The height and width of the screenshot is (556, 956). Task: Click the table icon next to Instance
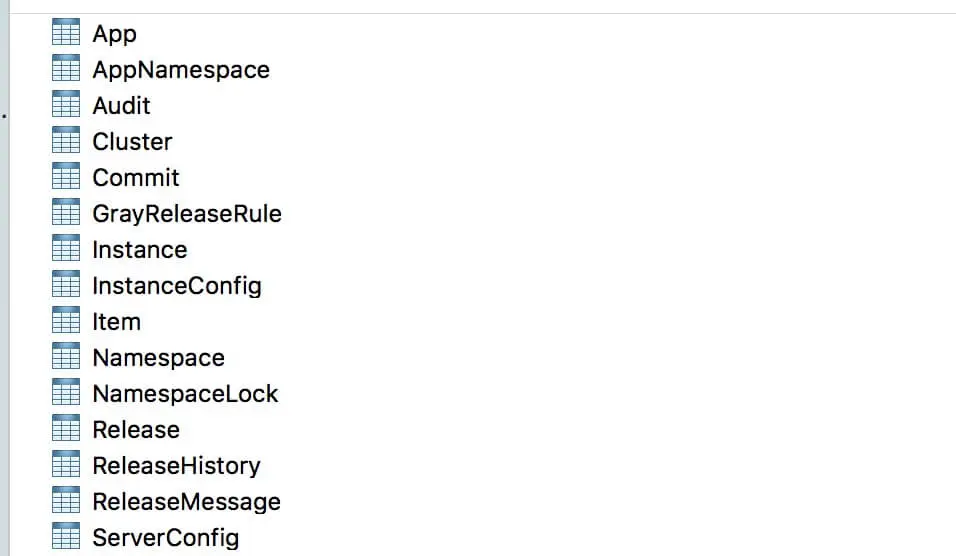tap(65, 249)
